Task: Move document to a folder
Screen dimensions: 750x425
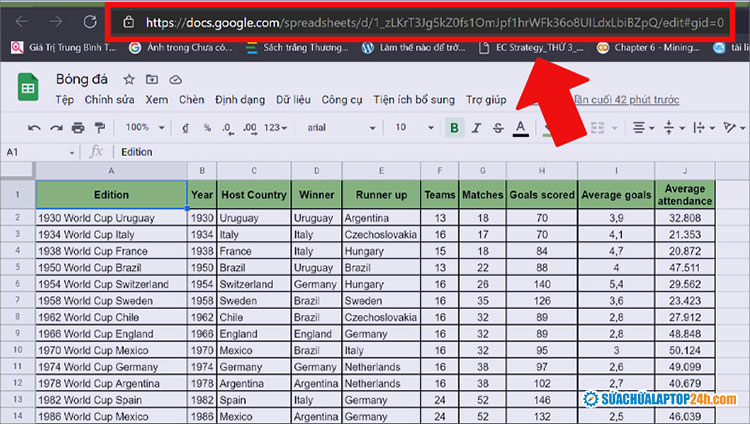Action: pyautogui.click(x=152, y=79)
